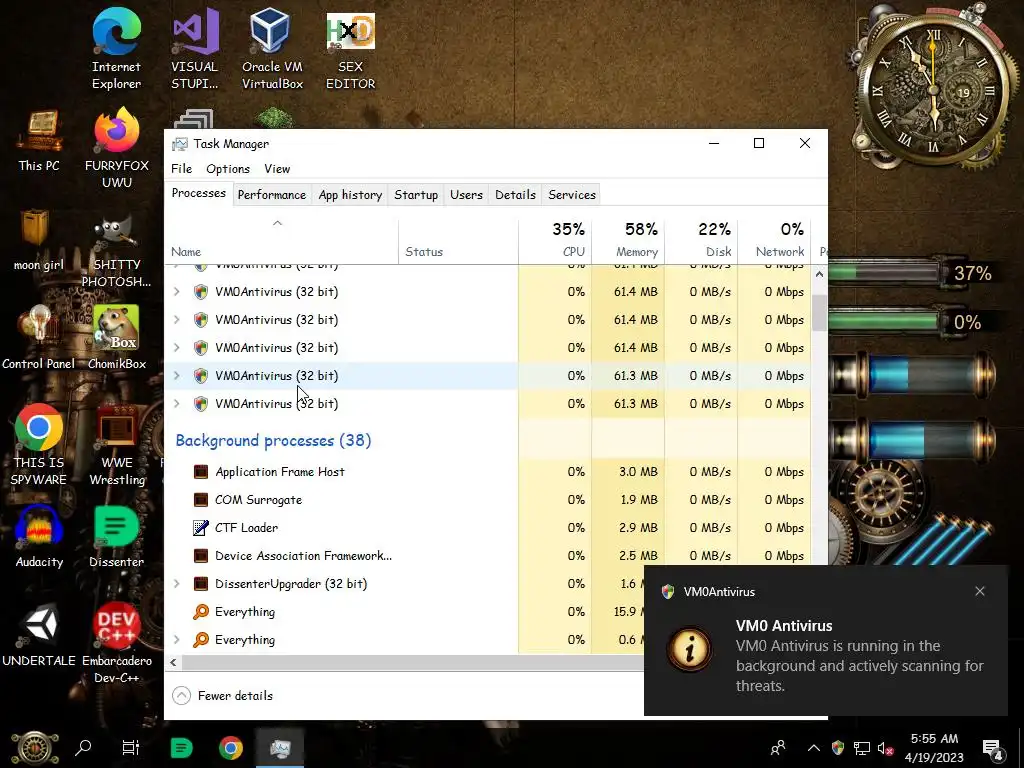Open the WWE Wrestling desktop icon
1024x768 pixels.
(117, 445)
